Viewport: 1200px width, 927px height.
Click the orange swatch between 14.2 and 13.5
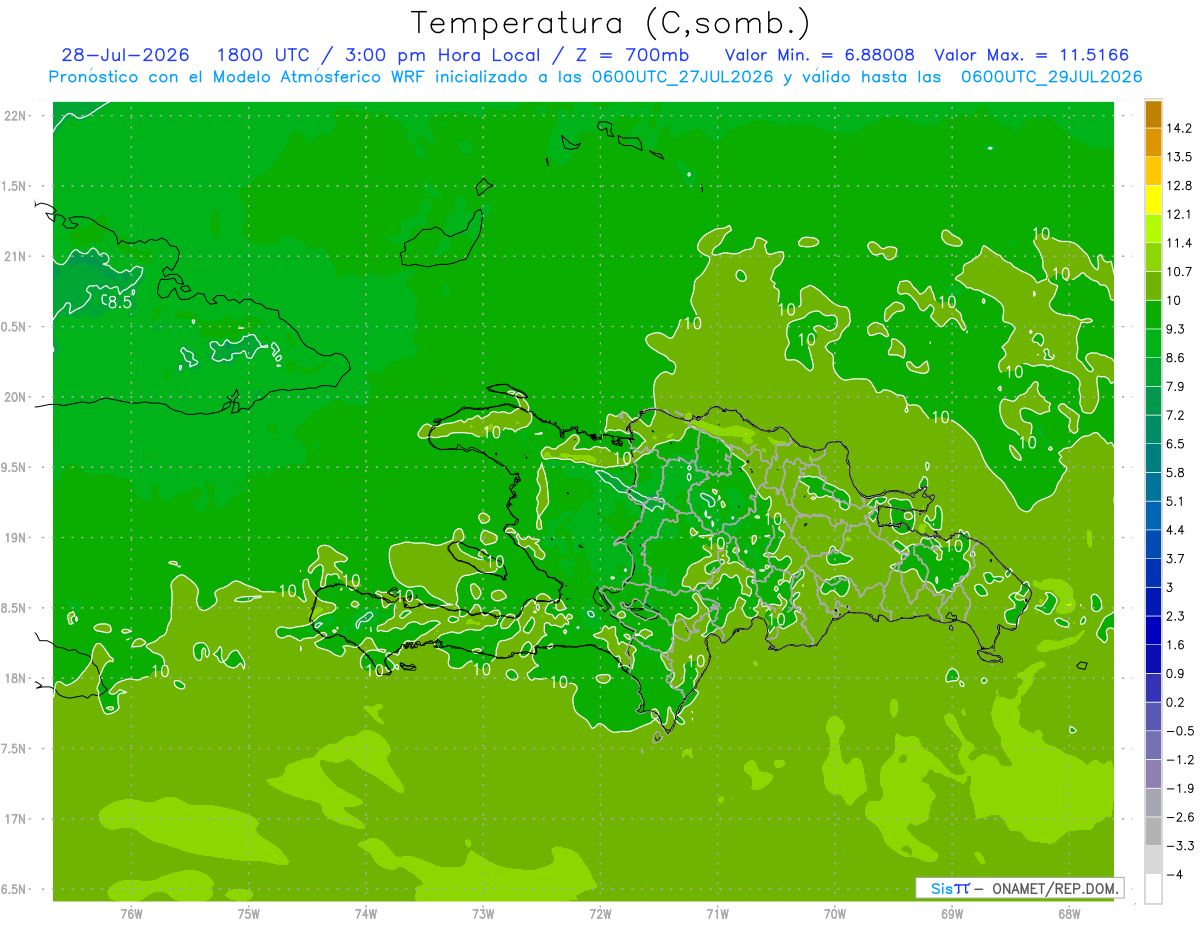[x=1153, y=142]
